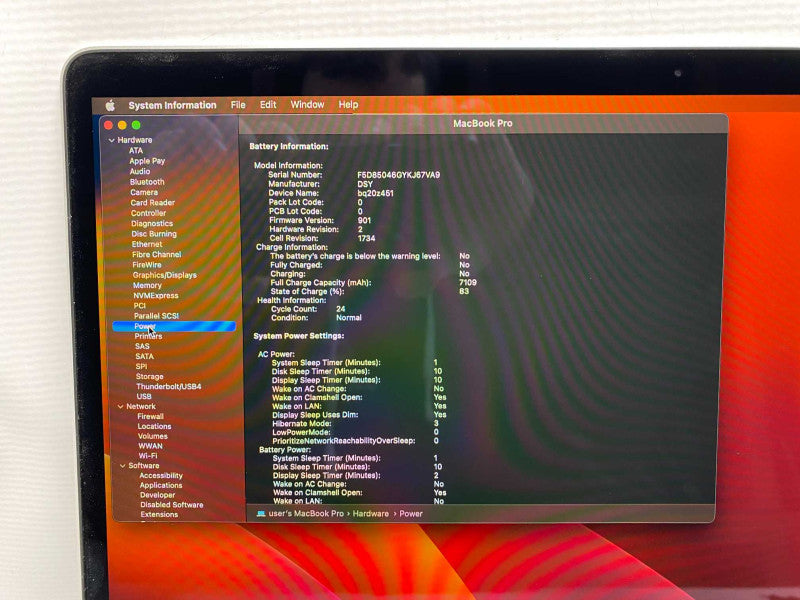800x600 pixels.
Task: Select Firewall under Network
Action: pyautogui.click(x=151, y=416)
